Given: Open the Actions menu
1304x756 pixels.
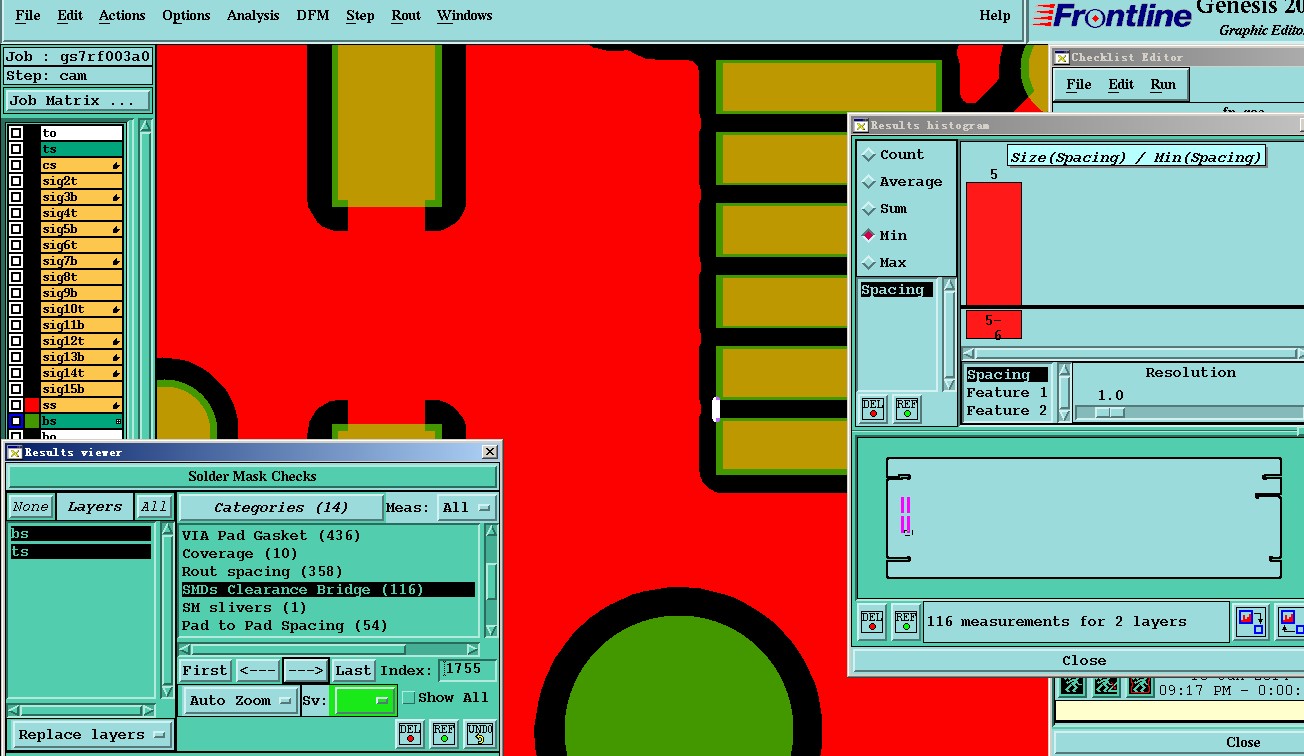Looking at the screenshot, I should pyautogui.click(x=122, y=16).
